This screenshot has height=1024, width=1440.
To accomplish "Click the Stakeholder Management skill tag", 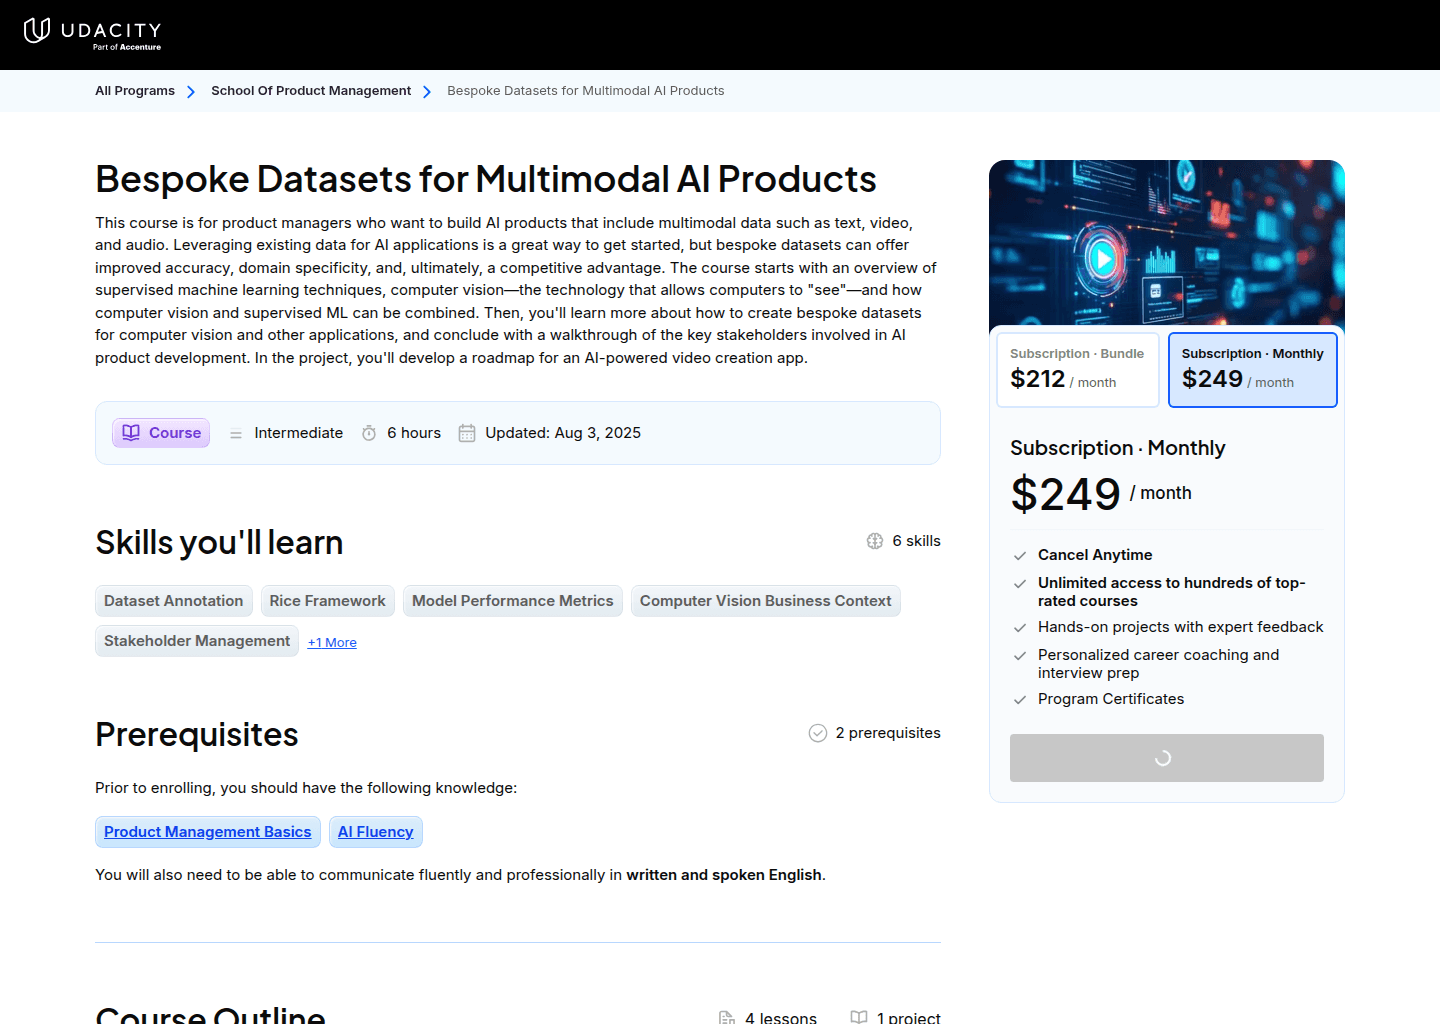I will point(197,641).
